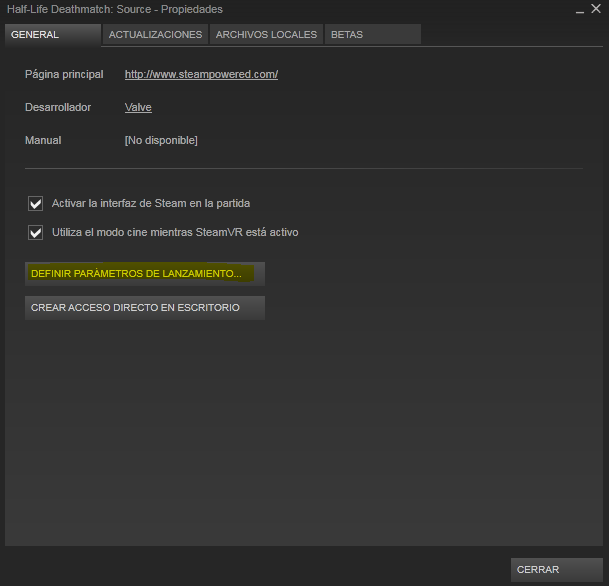Click the 'Activar la interfaz de Steam' label text
The image size is (609, 586).
[151, 203]
